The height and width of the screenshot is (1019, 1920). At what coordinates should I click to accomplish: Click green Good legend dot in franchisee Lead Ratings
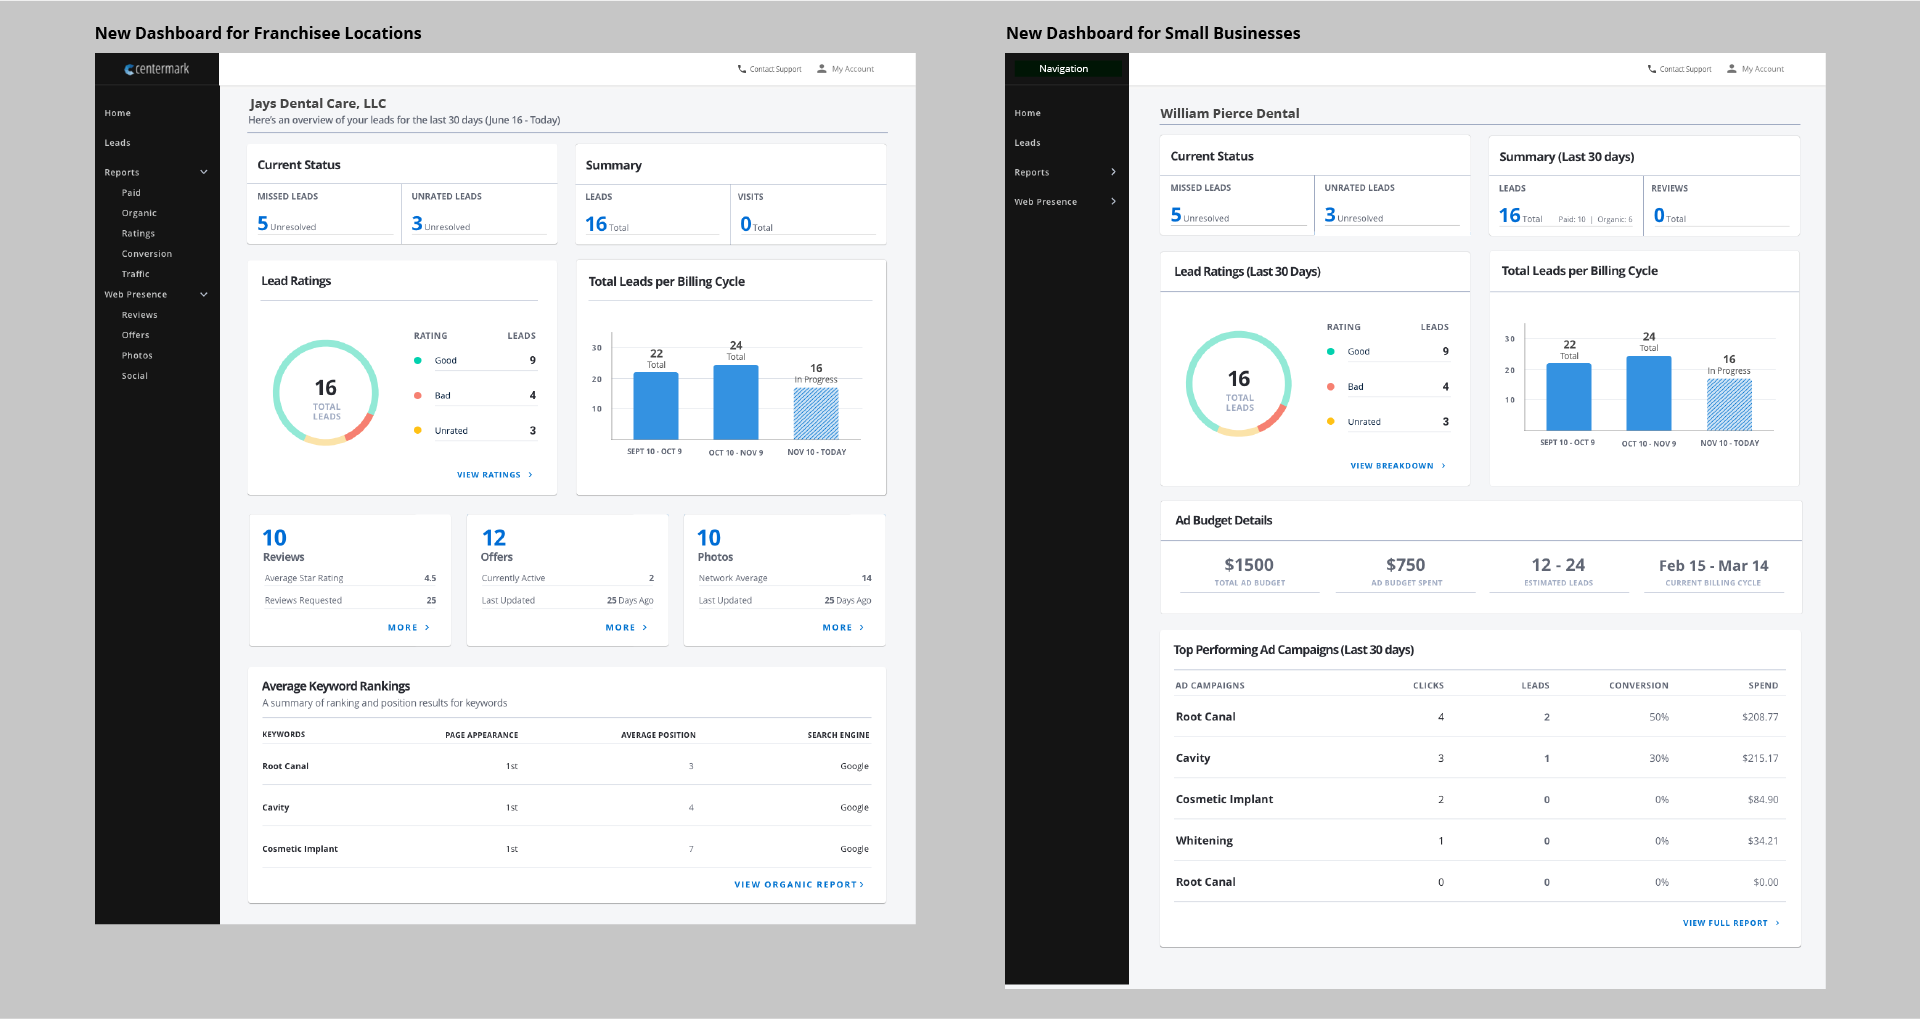pos(418,360)
